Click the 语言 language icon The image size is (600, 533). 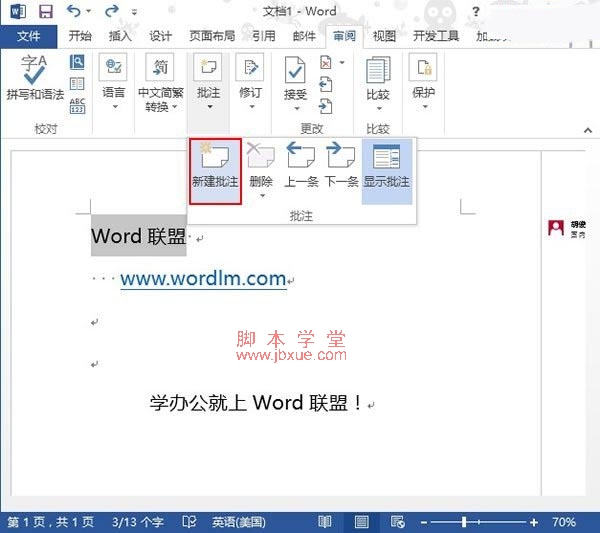(x=113, y=67)
